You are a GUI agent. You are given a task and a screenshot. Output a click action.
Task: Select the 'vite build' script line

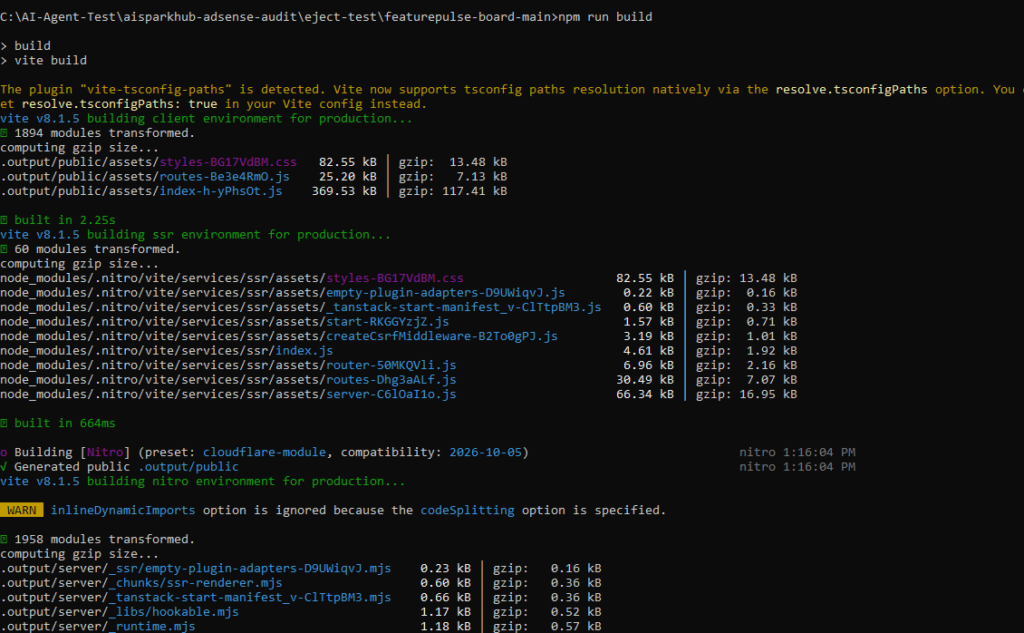[x=44, y=60]
